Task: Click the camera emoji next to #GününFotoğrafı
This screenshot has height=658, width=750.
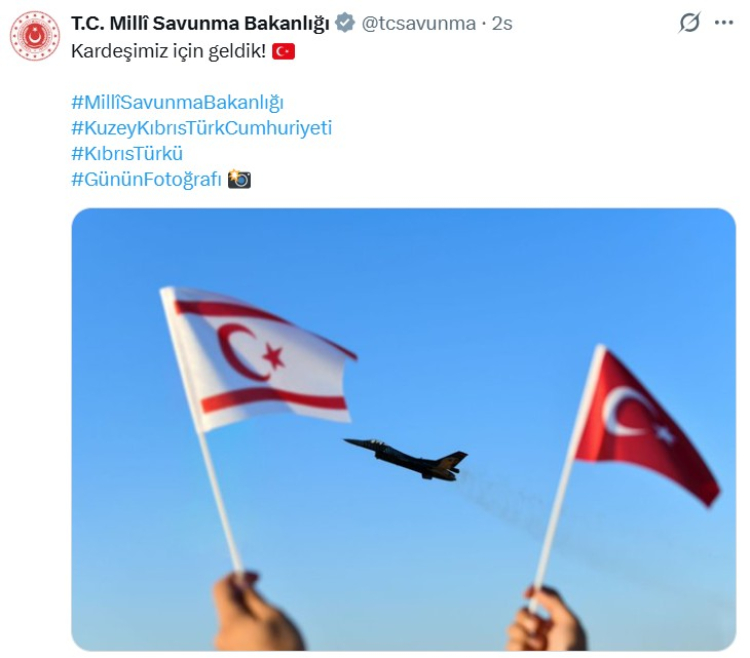Action: [x=239, y=179]
